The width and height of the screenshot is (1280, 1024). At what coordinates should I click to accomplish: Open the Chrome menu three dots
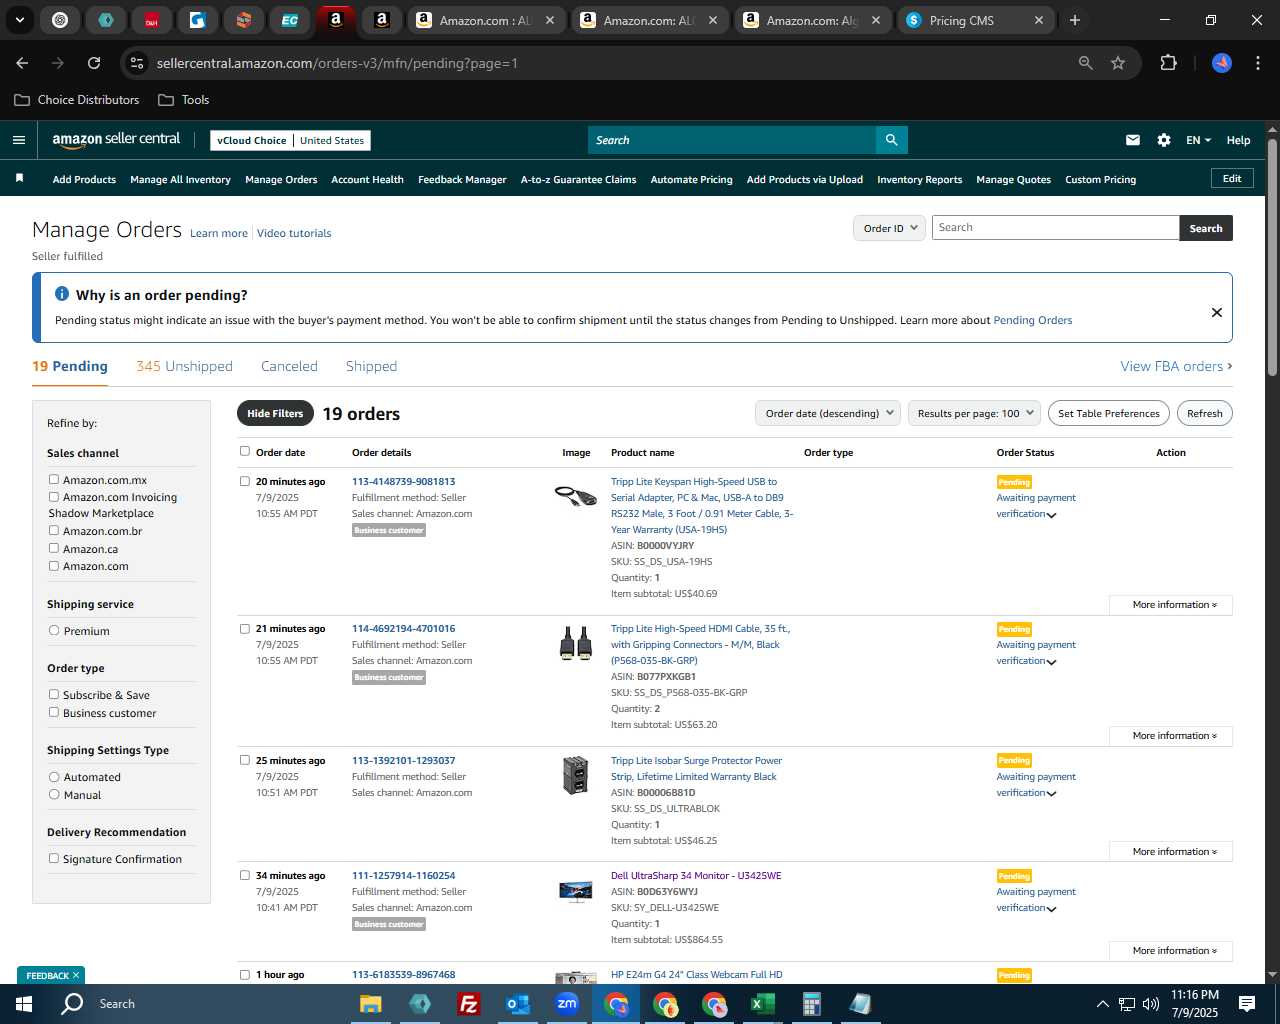click(1257, 63)
